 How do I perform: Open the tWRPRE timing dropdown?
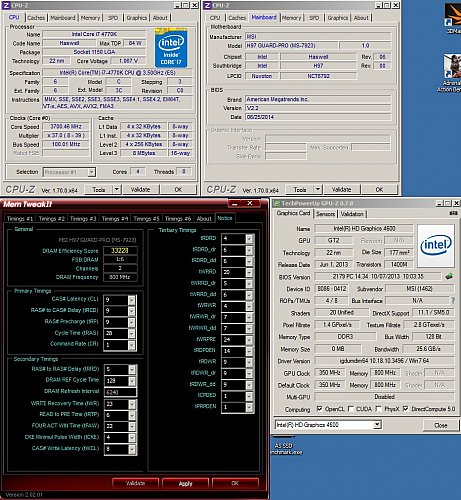pyautogui.click(x=249, y=339)
